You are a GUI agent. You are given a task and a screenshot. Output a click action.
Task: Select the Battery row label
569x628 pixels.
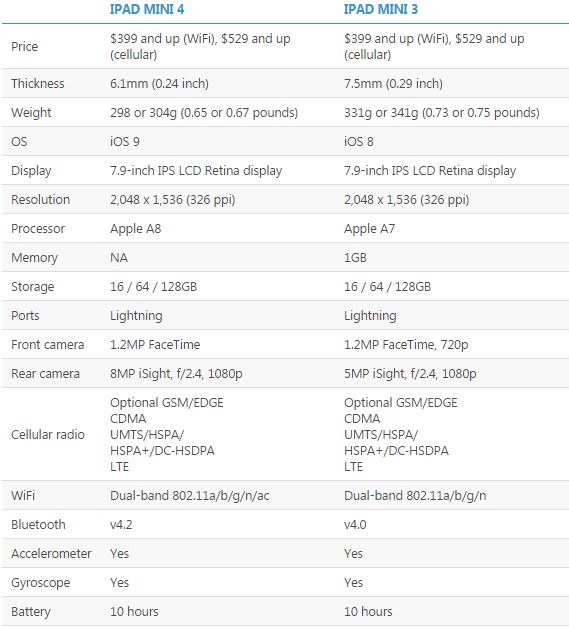pyautogui.click(x=31, y=612)
